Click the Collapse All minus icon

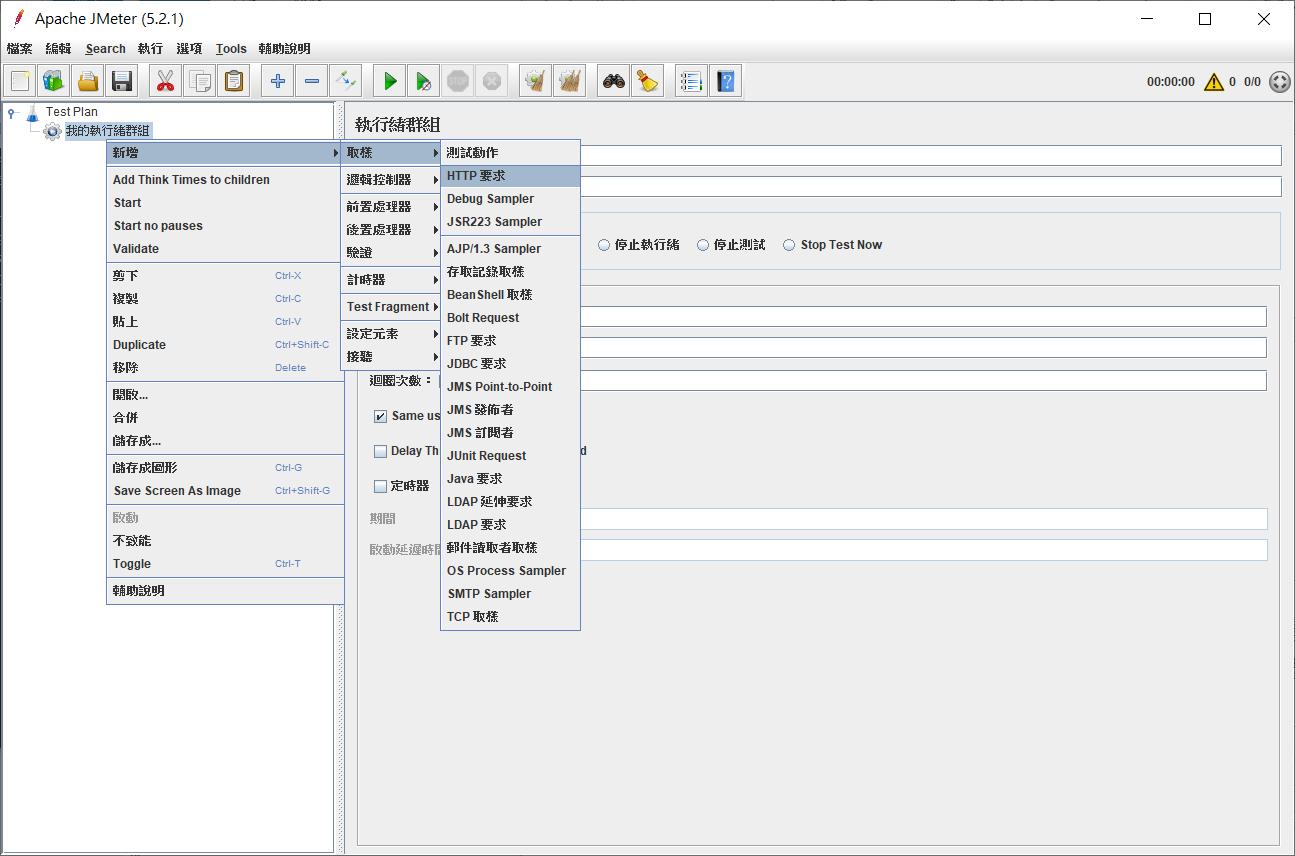[x=312, y=81]
